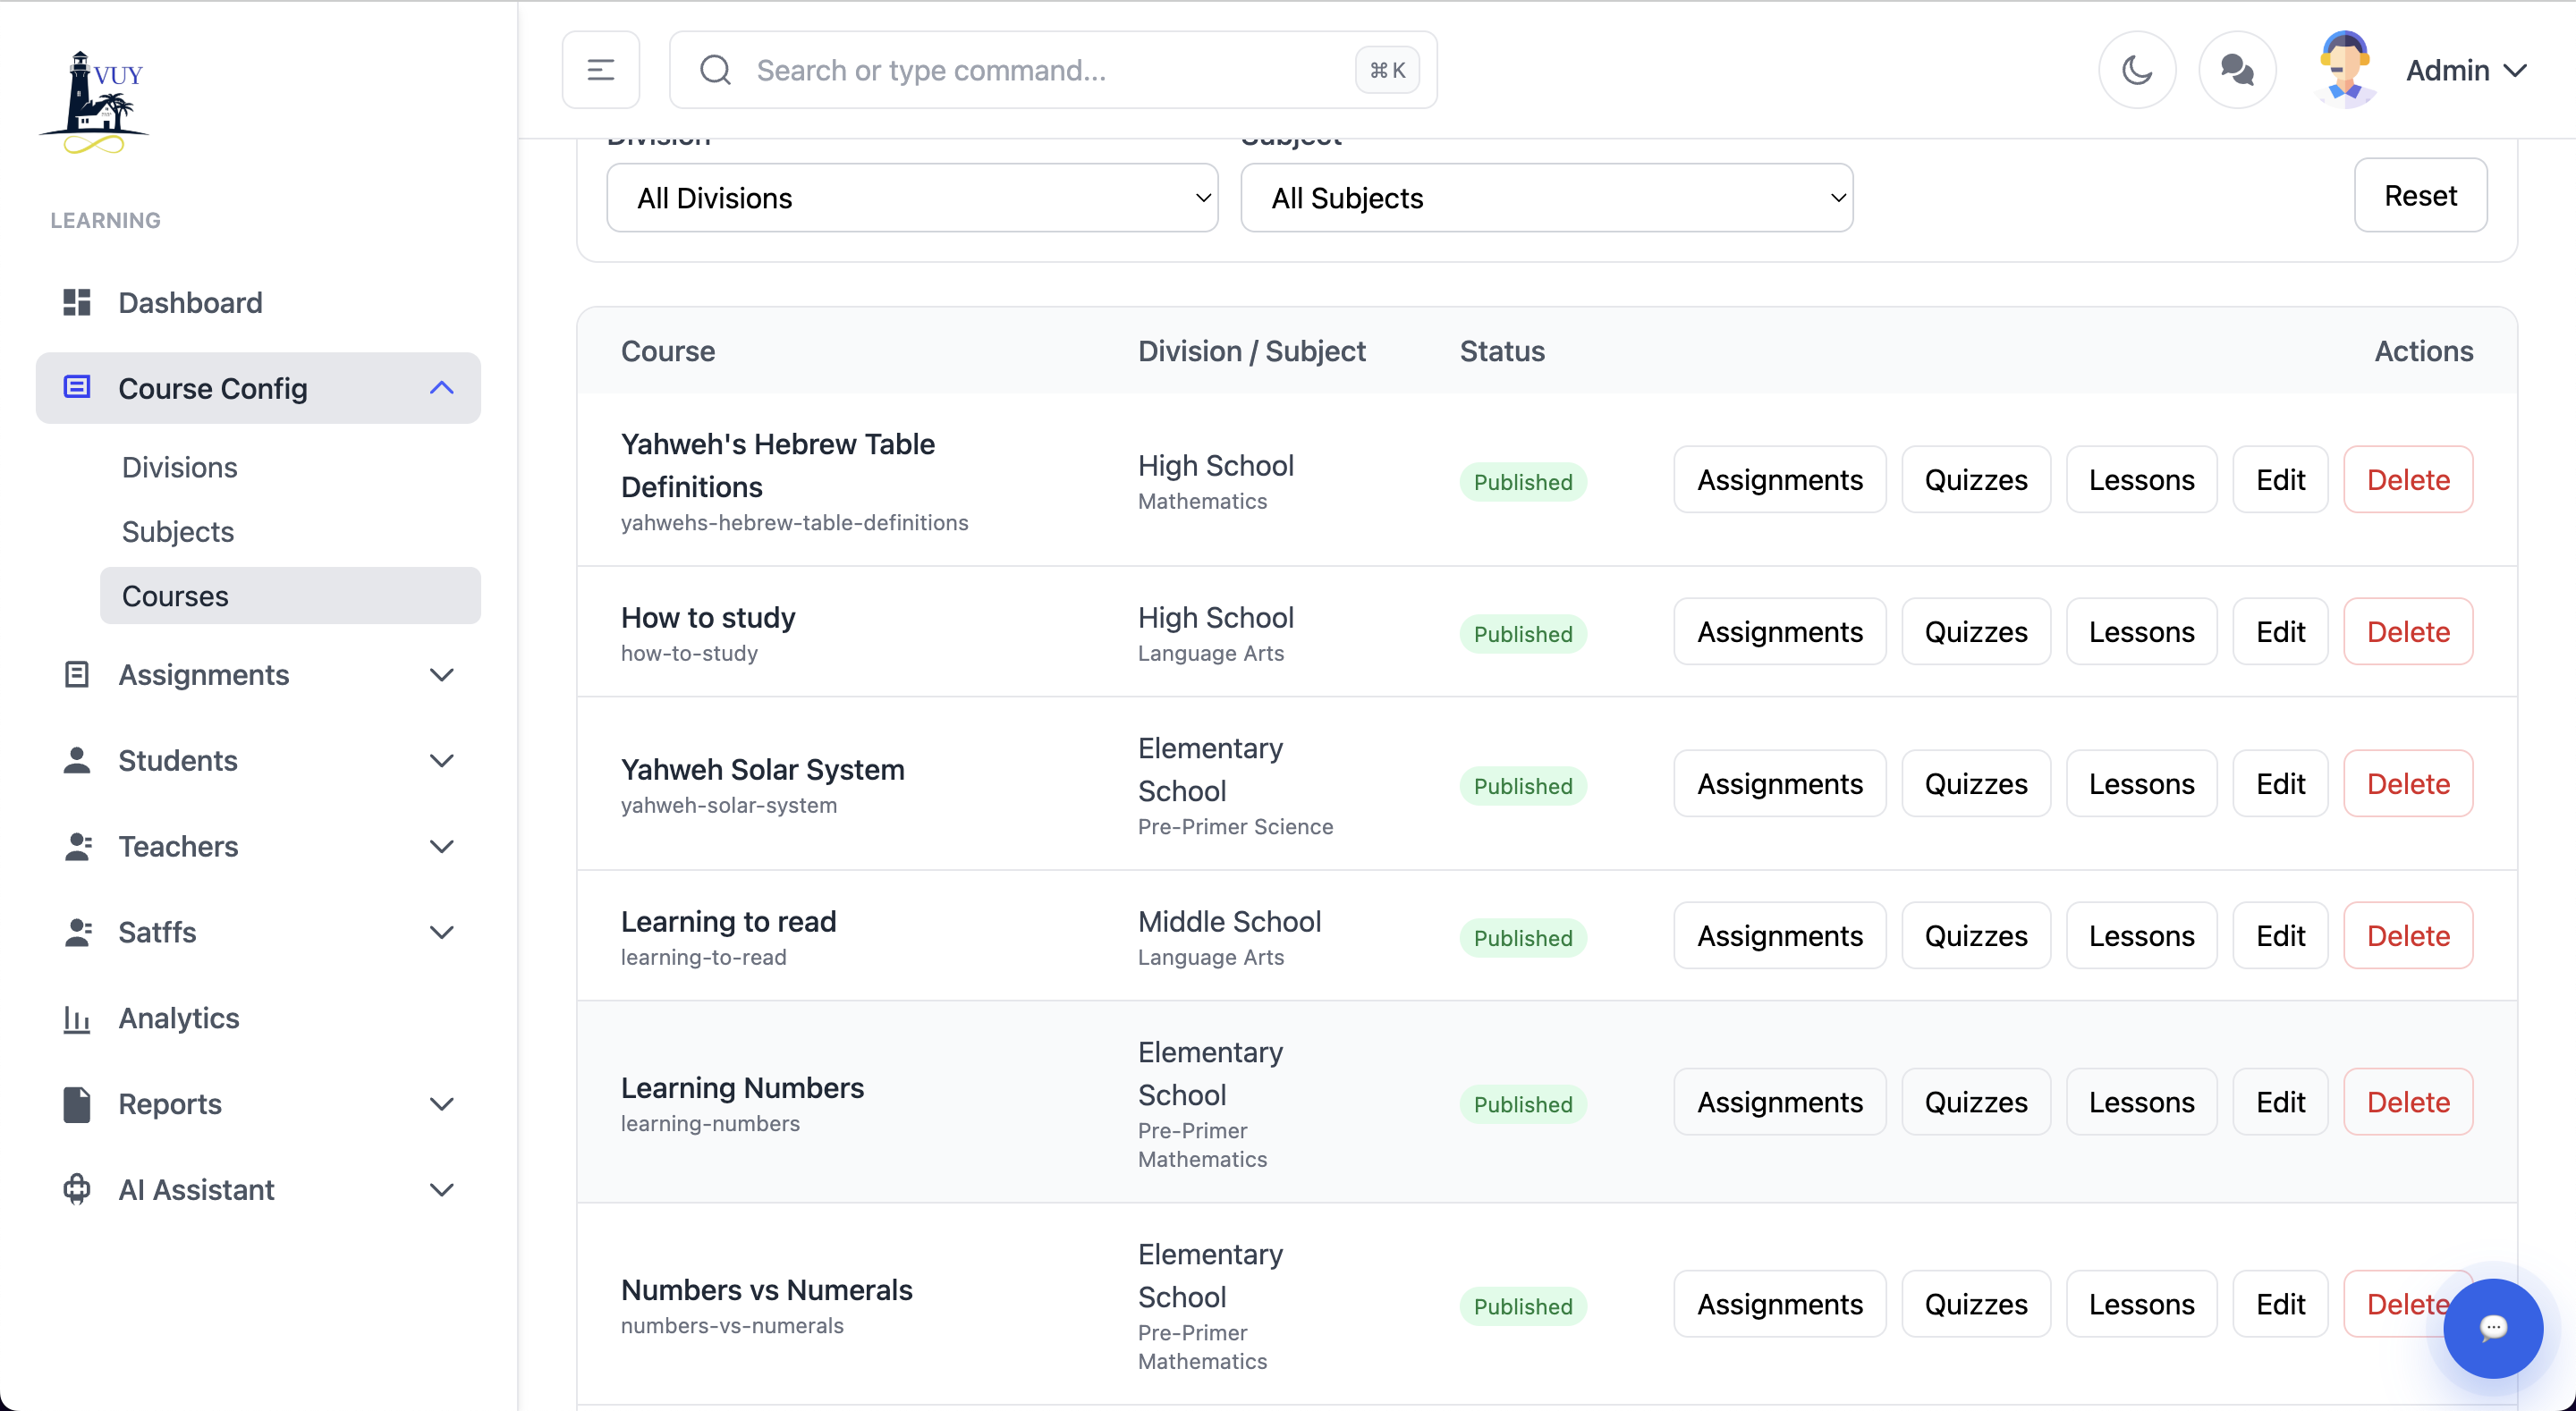Viewport: 2576px width, 1411px height.
Task: Delete the How to study course
Action: (x=2407, y=632)
